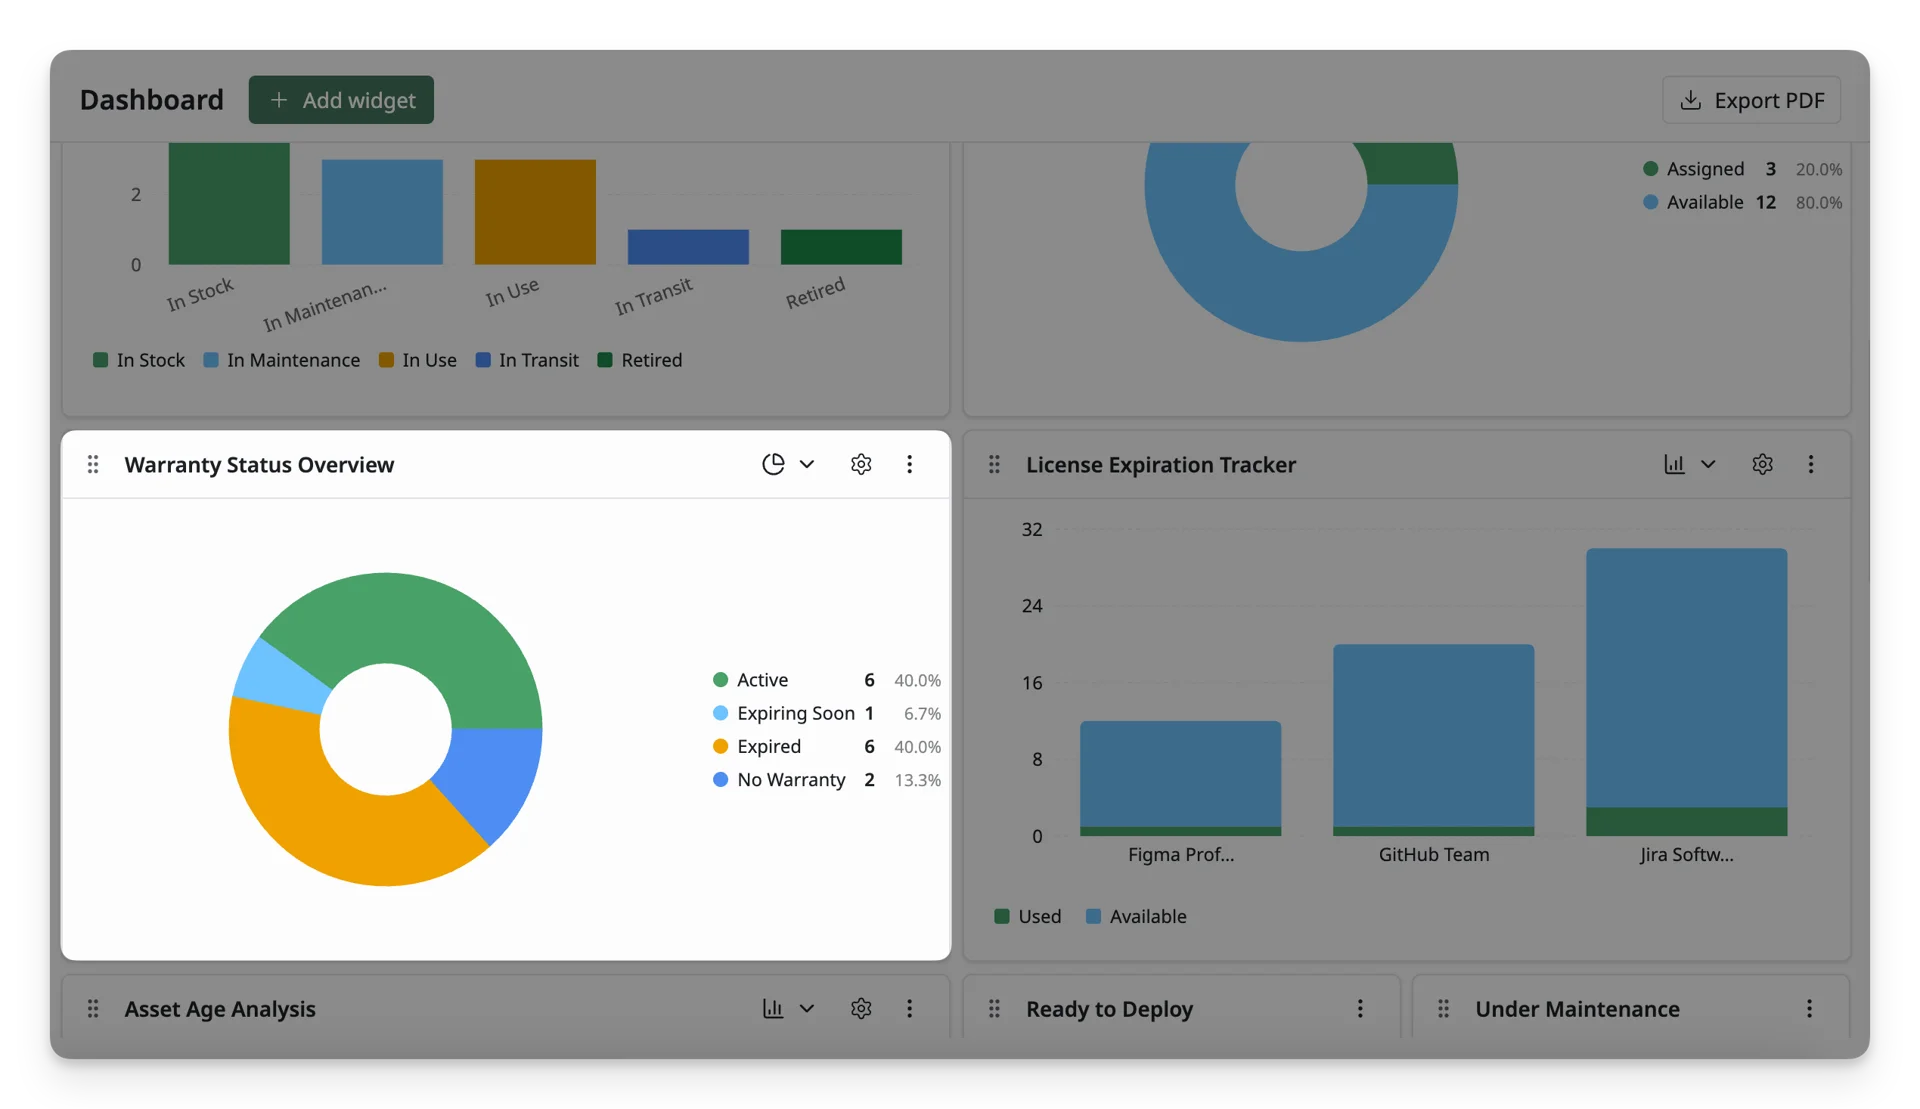This screenshot has width=1920, height=1109.
Task: Click the Figma Professional bar
Action: point(1180,778)
